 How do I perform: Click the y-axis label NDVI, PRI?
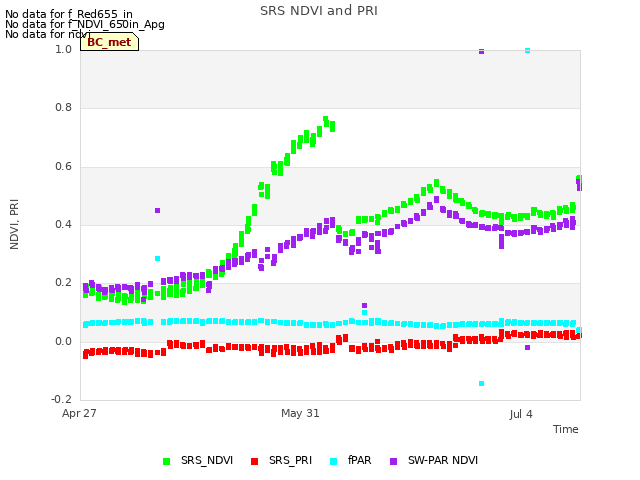14,224
